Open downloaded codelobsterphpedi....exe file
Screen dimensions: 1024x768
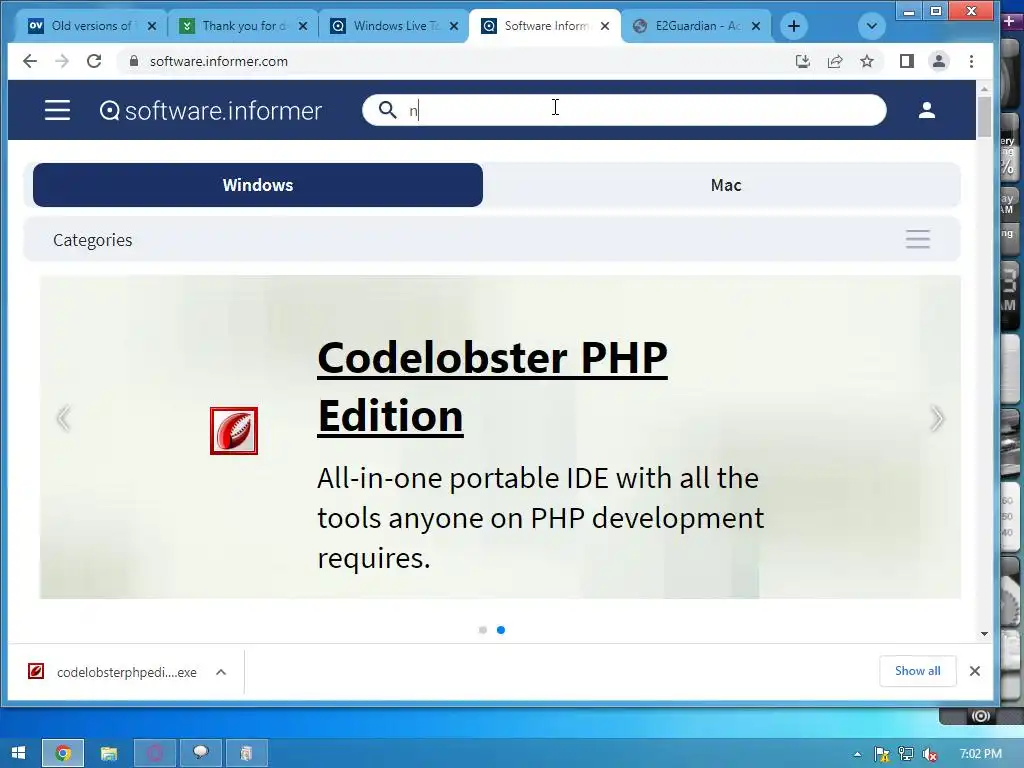[114, 672]
